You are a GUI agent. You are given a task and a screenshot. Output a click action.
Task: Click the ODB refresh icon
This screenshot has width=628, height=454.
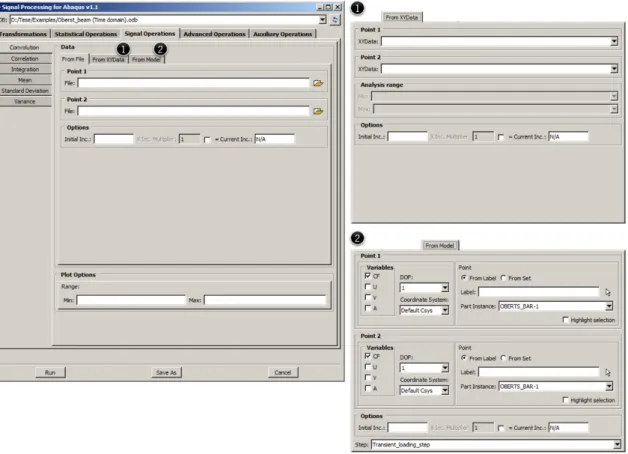click(x=335, y=20)
